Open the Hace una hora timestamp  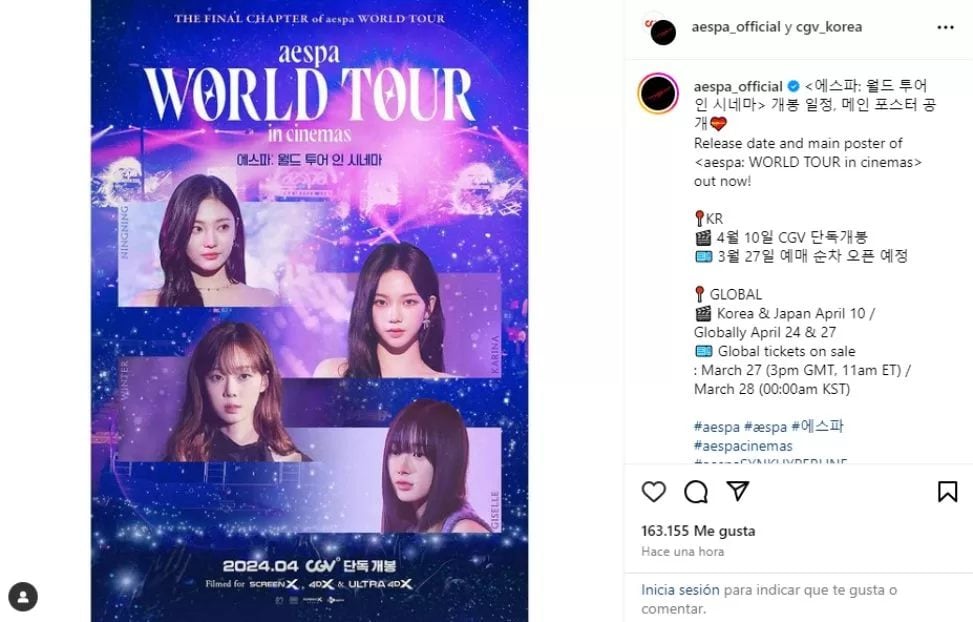coord(683,551)
